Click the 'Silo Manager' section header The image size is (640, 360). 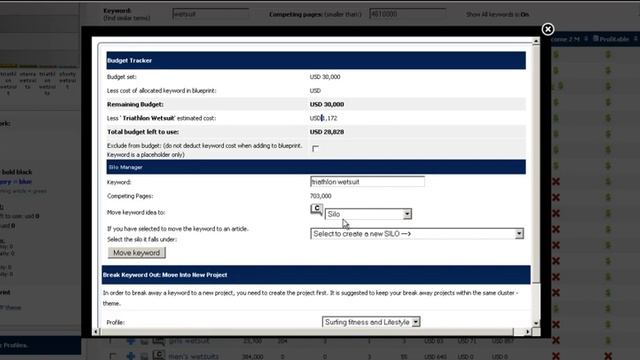click(316, 167)
